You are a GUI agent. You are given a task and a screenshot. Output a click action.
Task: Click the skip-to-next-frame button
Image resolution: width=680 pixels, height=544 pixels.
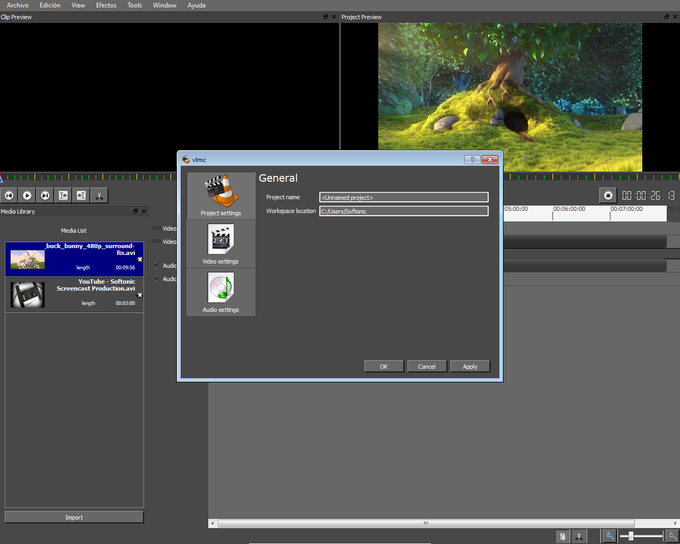point(45,196)
